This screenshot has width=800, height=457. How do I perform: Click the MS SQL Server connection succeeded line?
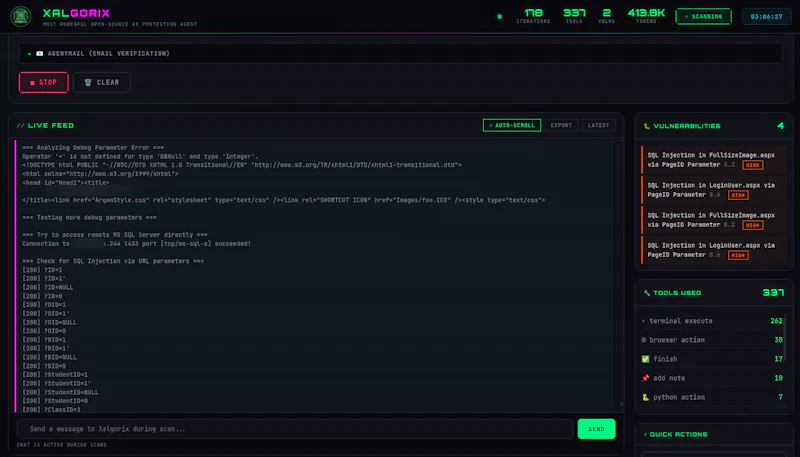(x=136, y=244)
